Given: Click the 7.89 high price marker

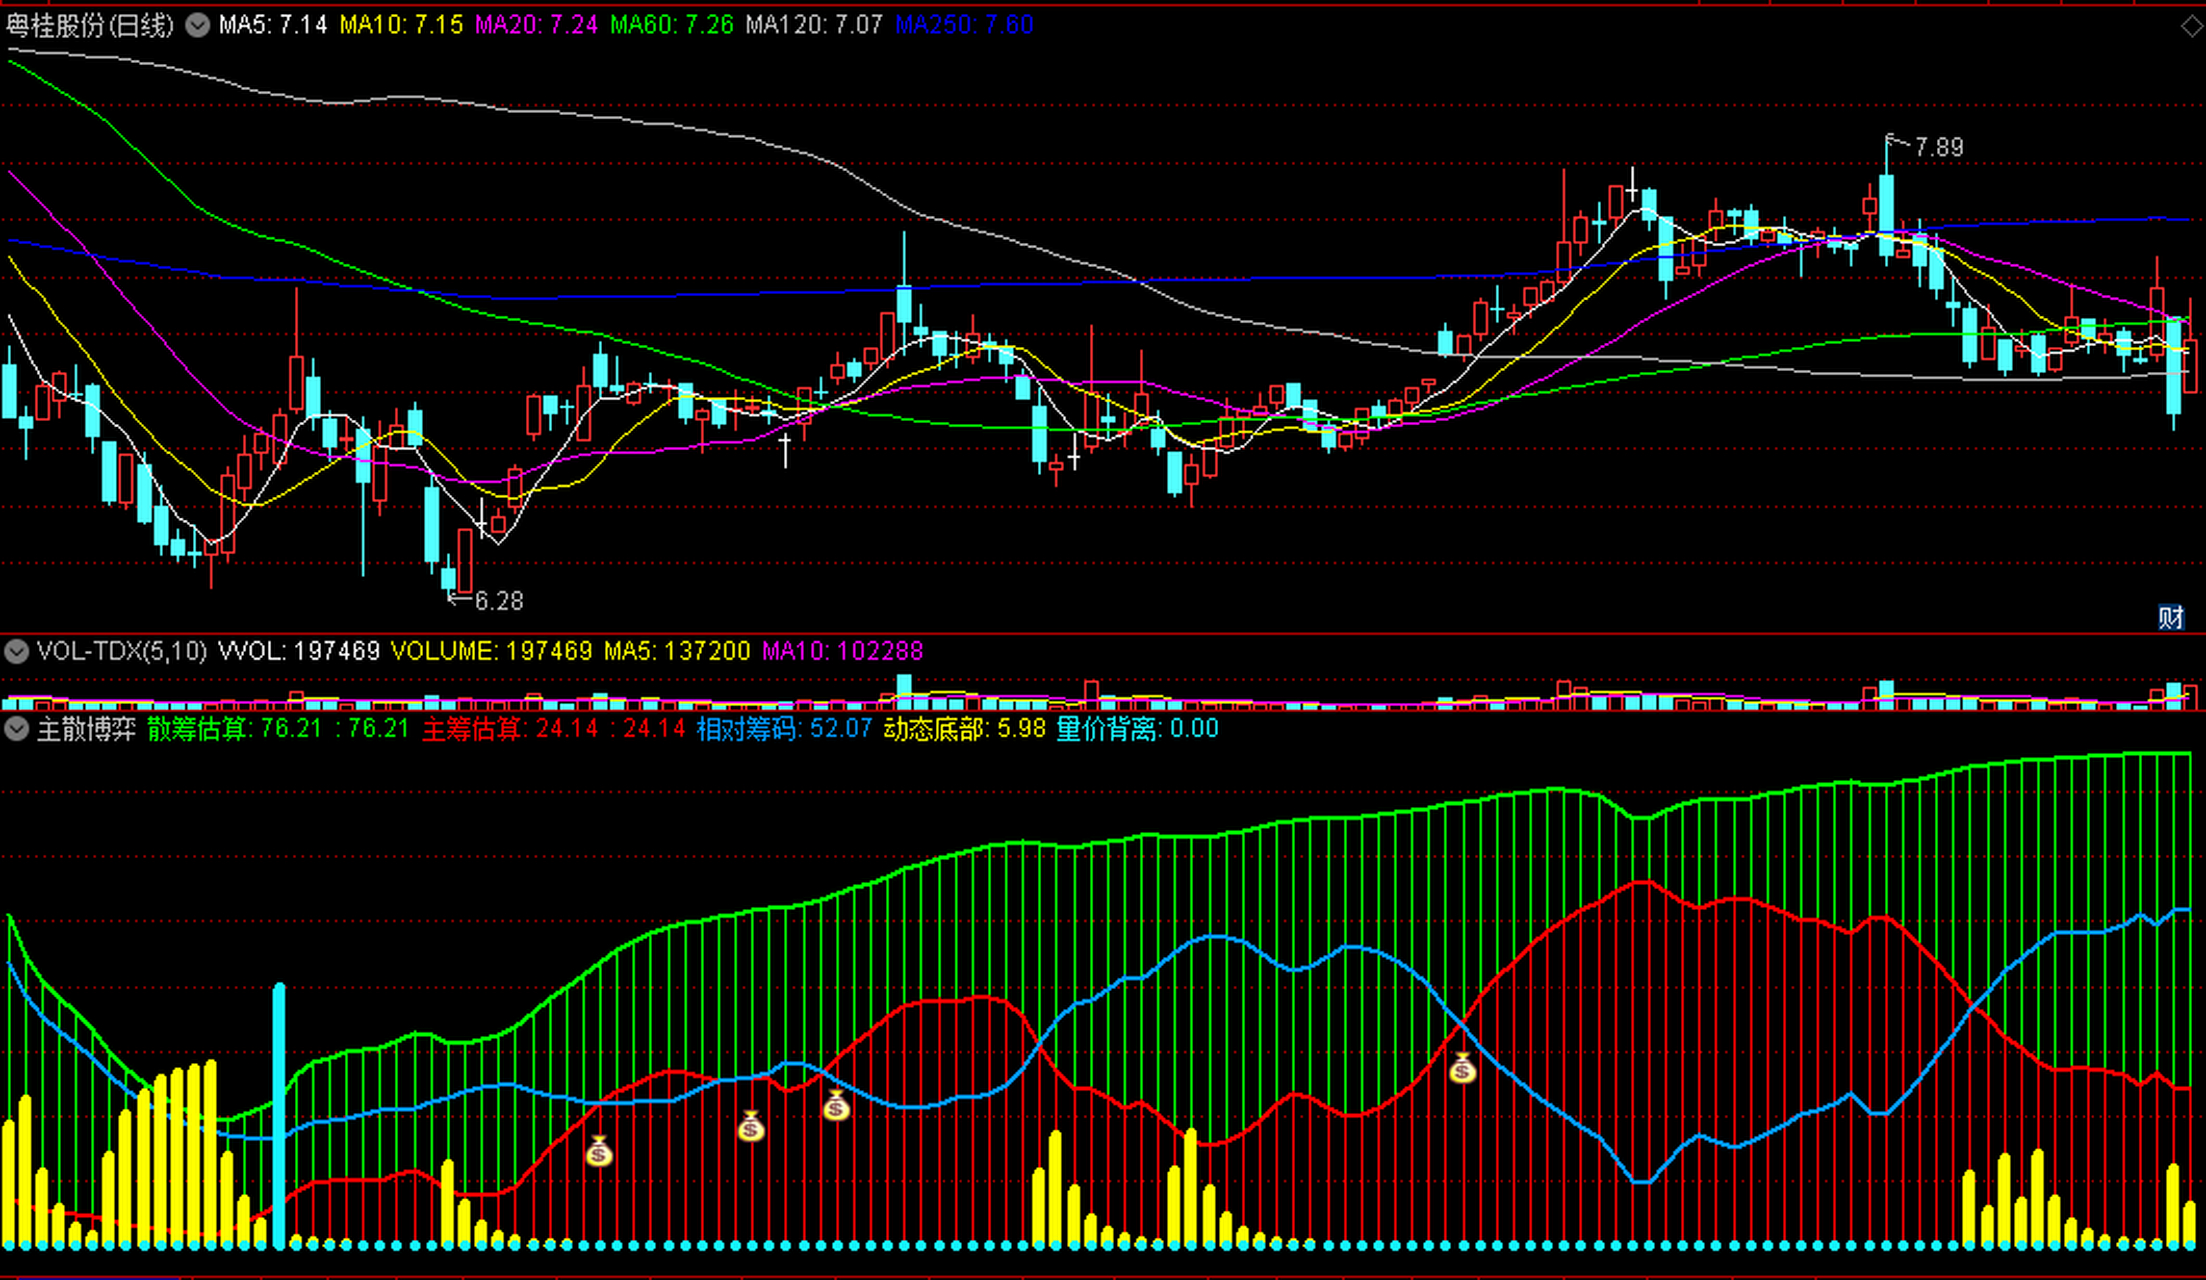Looking at the screenshot, I should tap(1938, 148).
